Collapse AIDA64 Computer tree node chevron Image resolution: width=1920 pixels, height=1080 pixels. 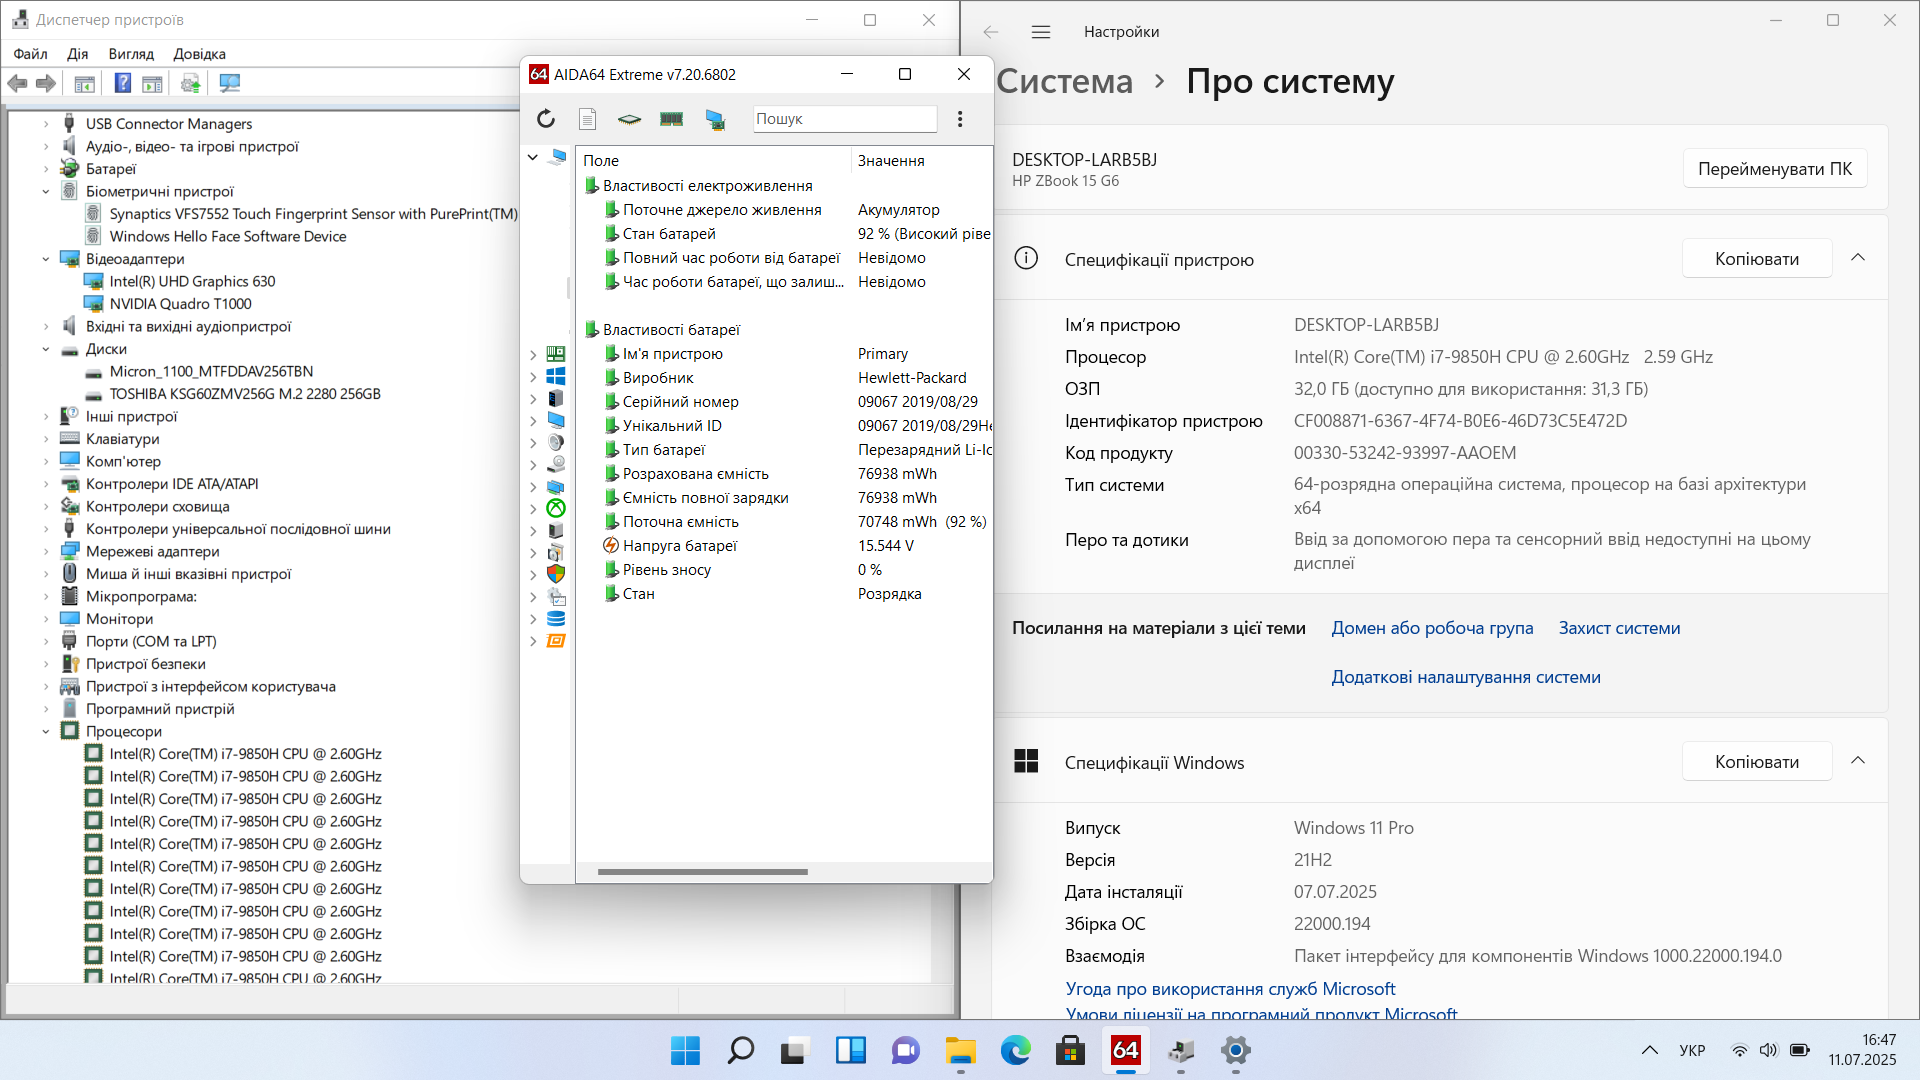533,157
